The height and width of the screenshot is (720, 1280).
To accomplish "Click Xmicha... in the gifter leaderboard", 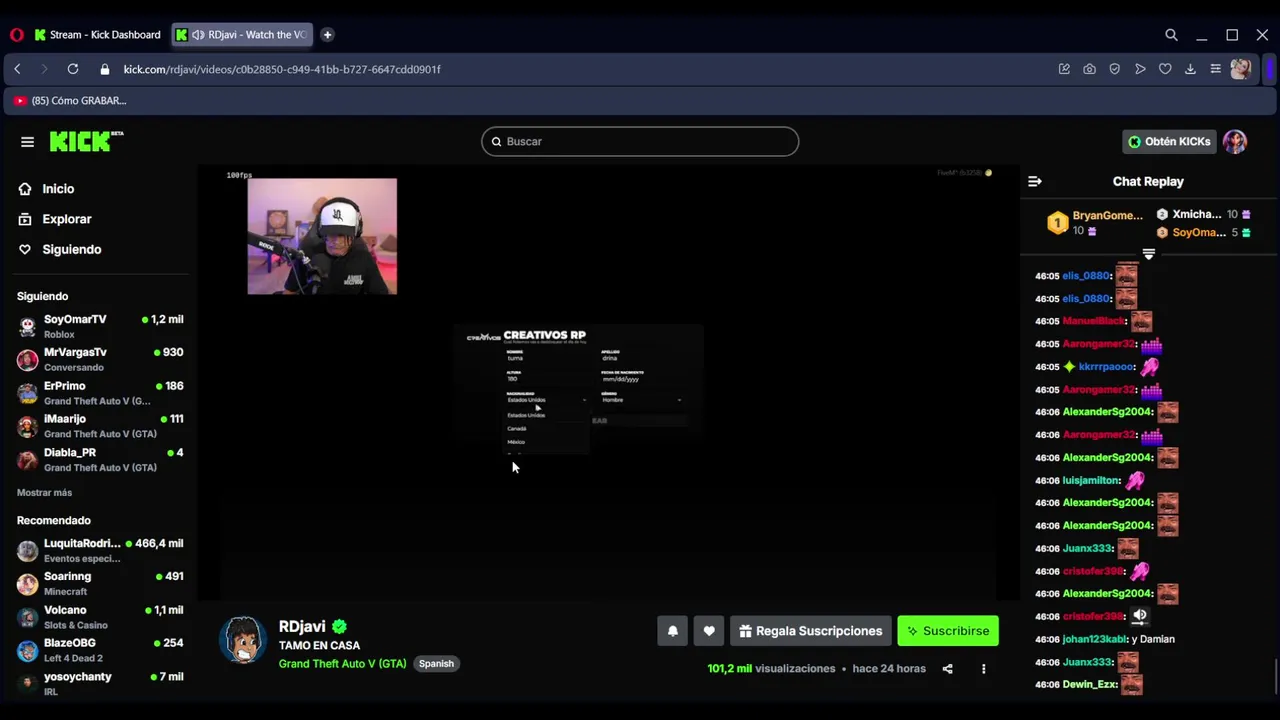I will 1197,214.
